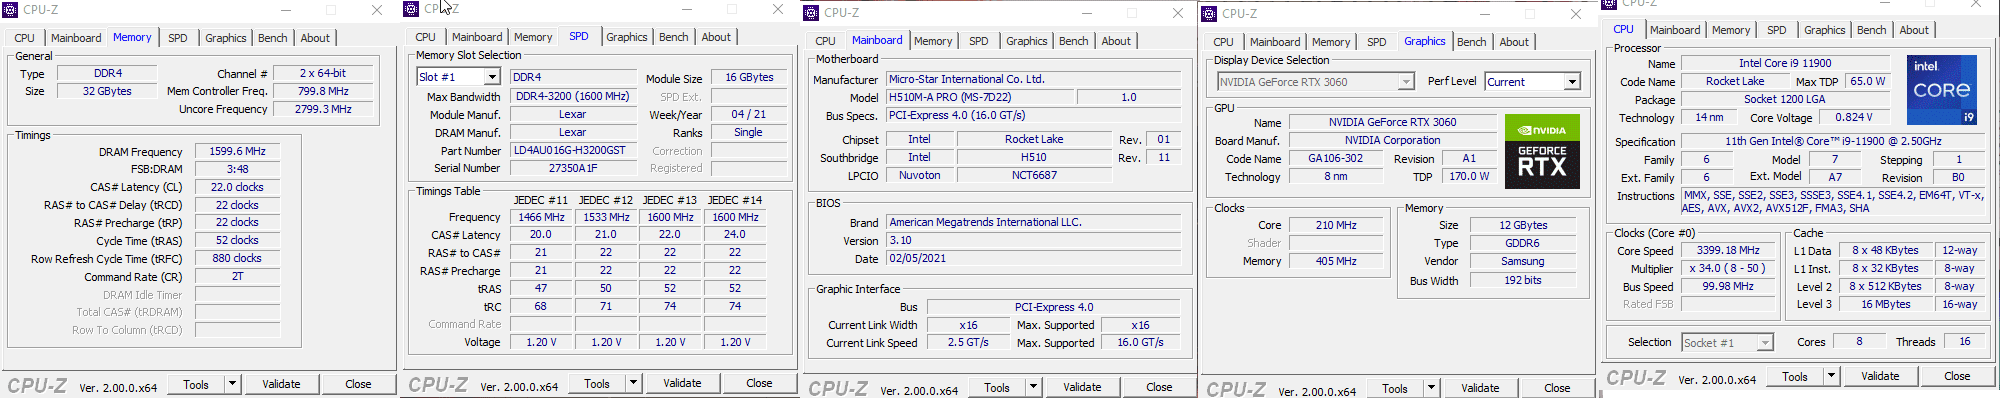Click the 32 GBytes memory size field
2000x398 pixels.
[107, 91]
